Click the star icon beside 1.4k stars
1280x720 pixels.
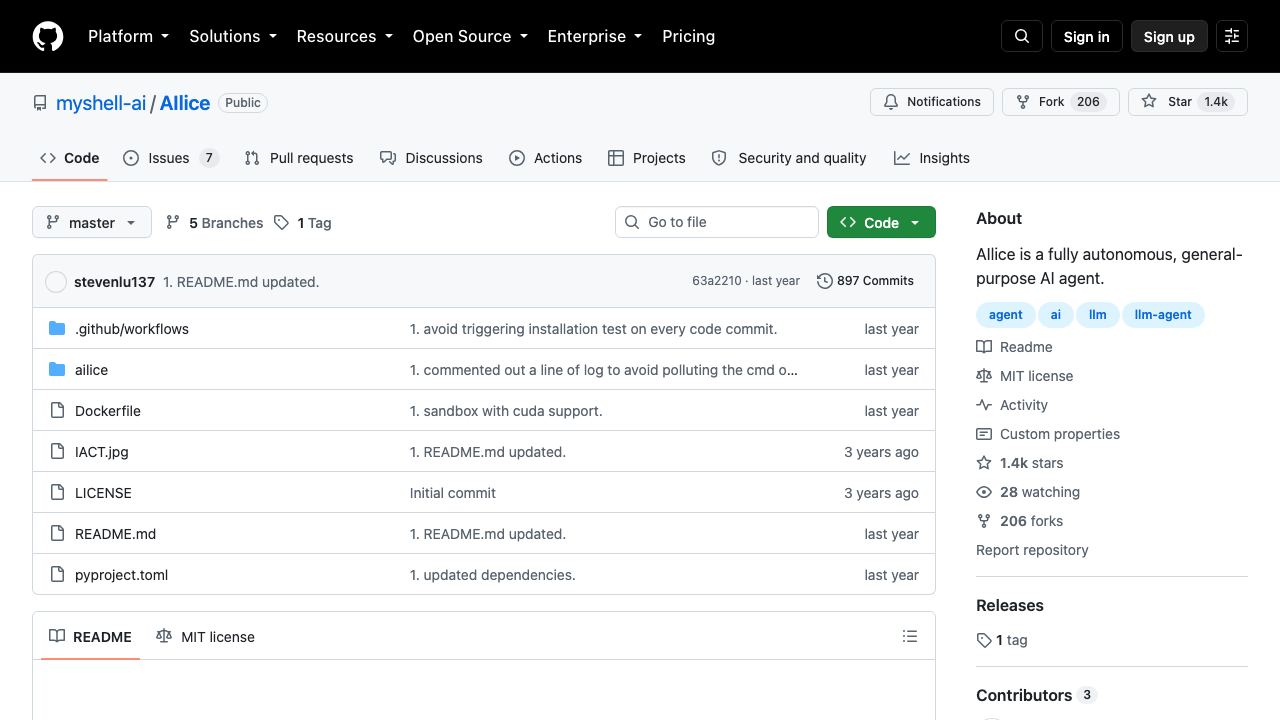tap(984, 463)
